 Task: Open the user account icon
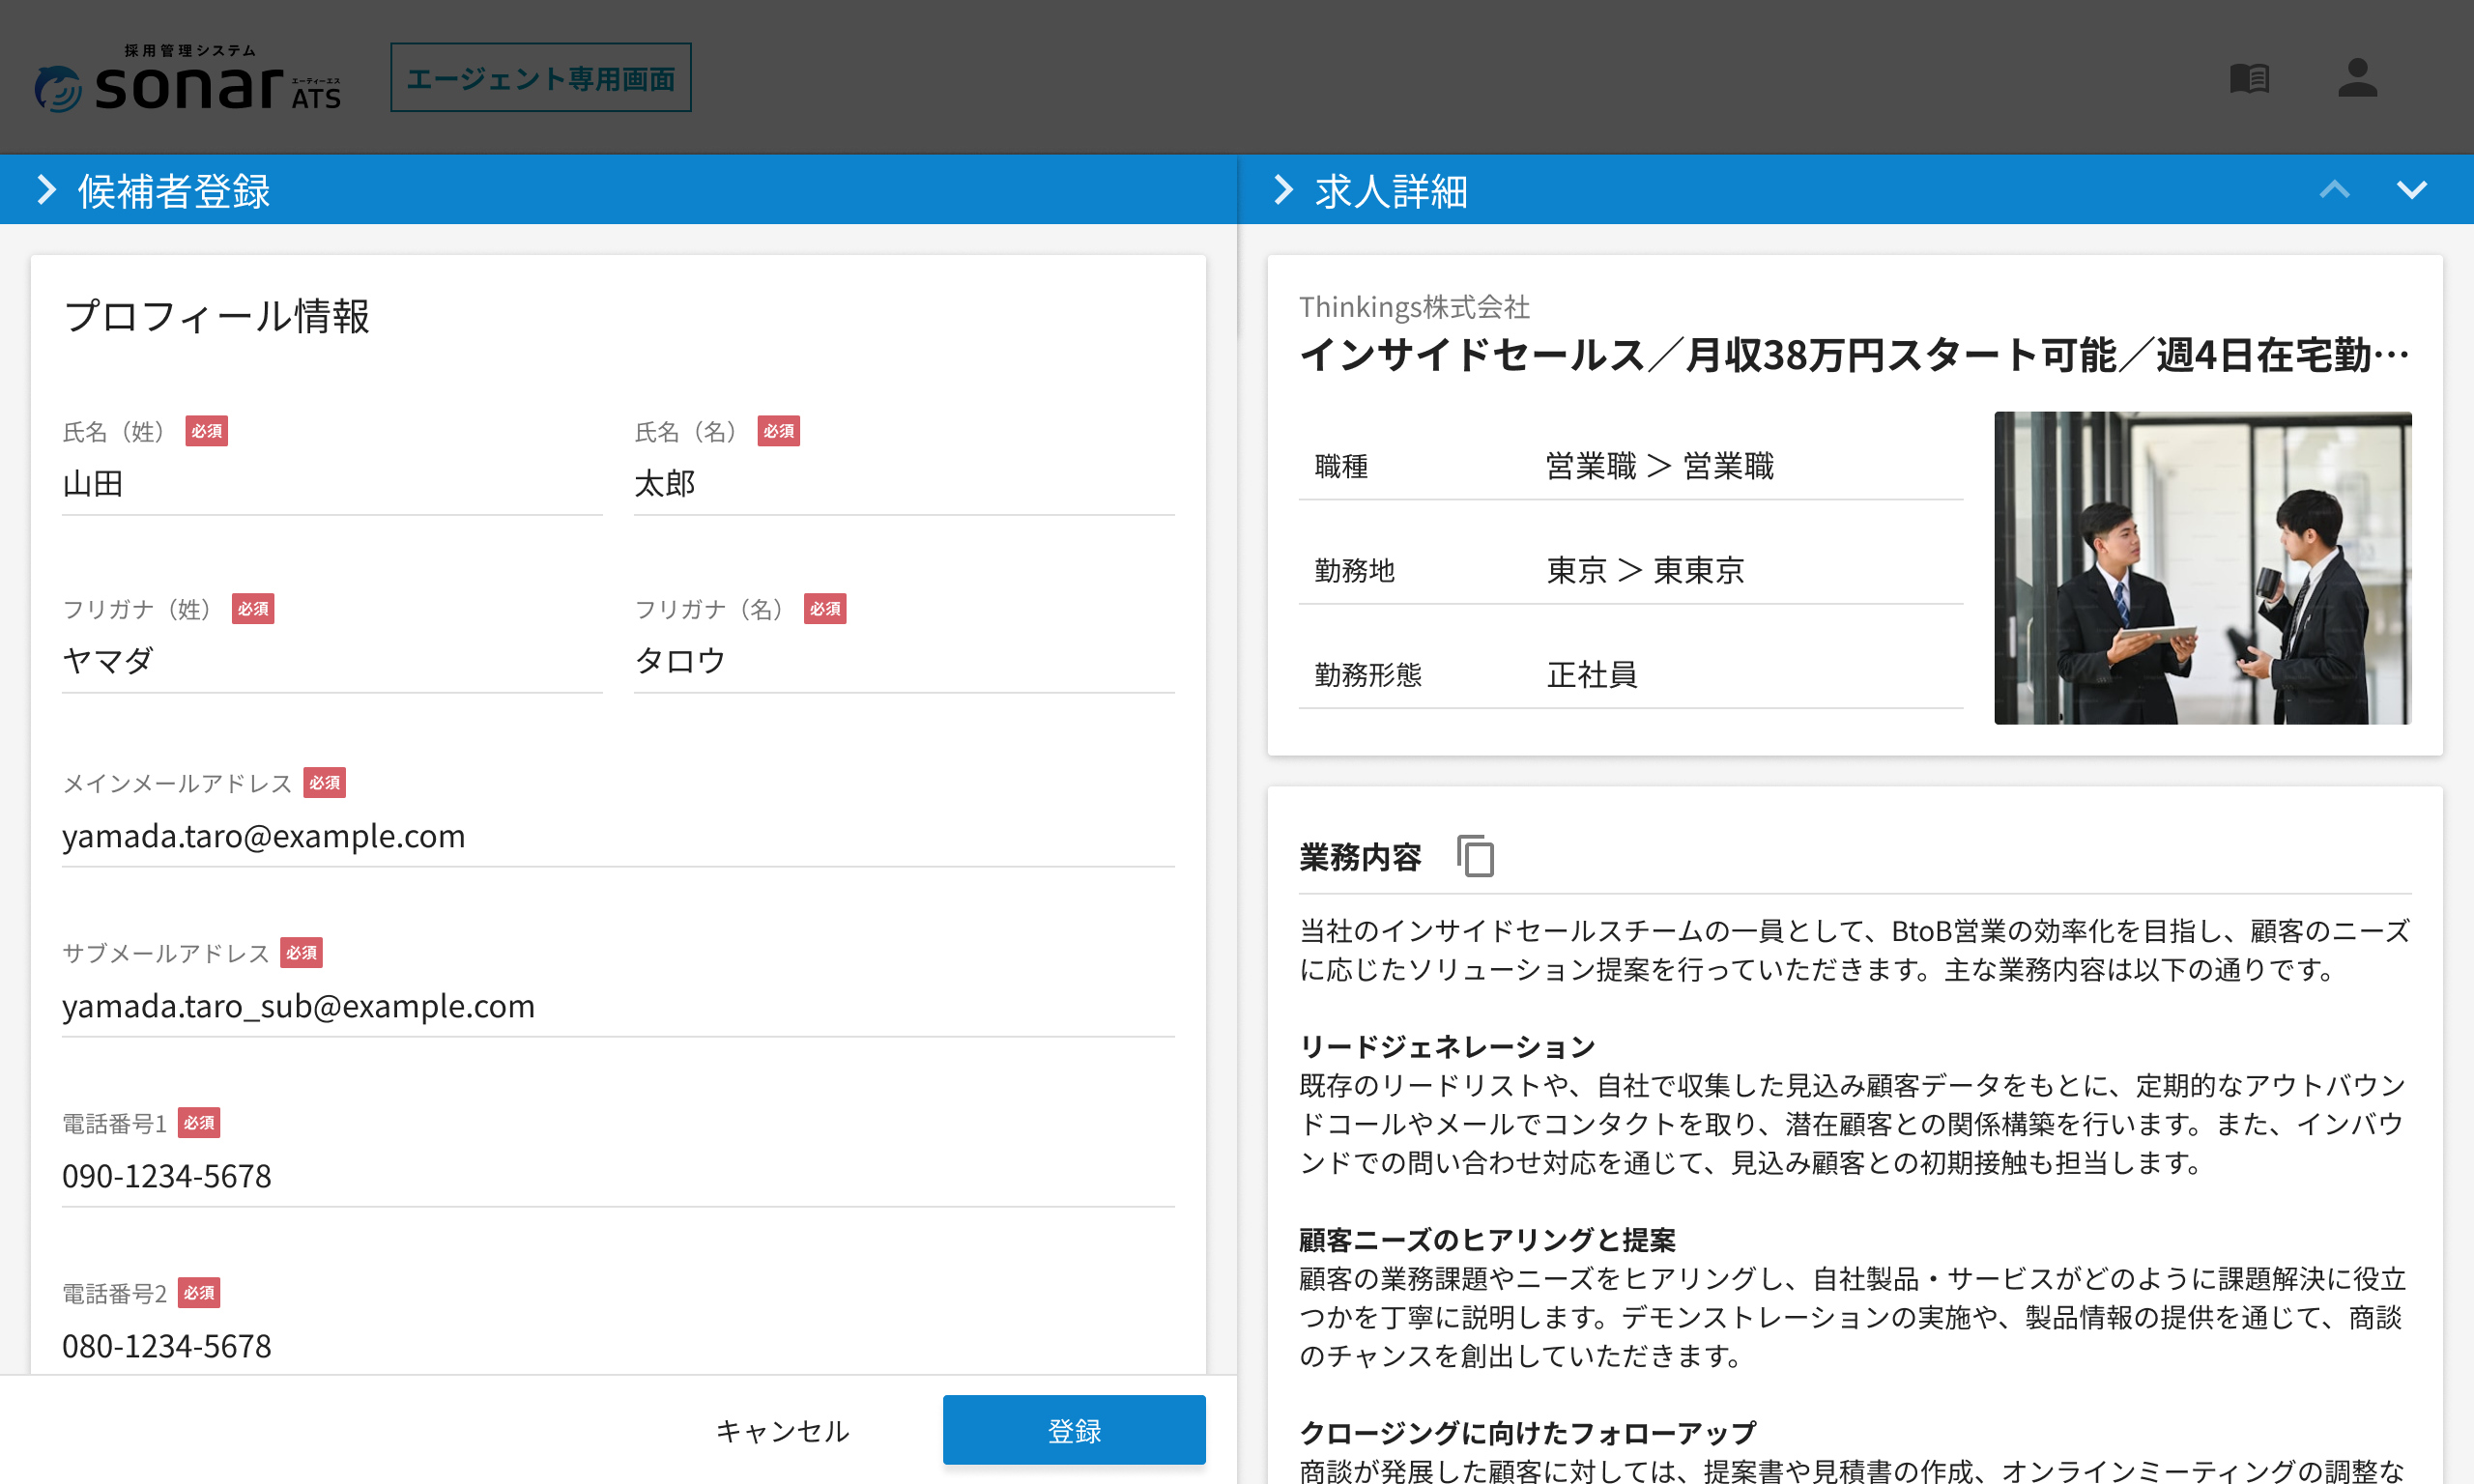[2357, 78]
